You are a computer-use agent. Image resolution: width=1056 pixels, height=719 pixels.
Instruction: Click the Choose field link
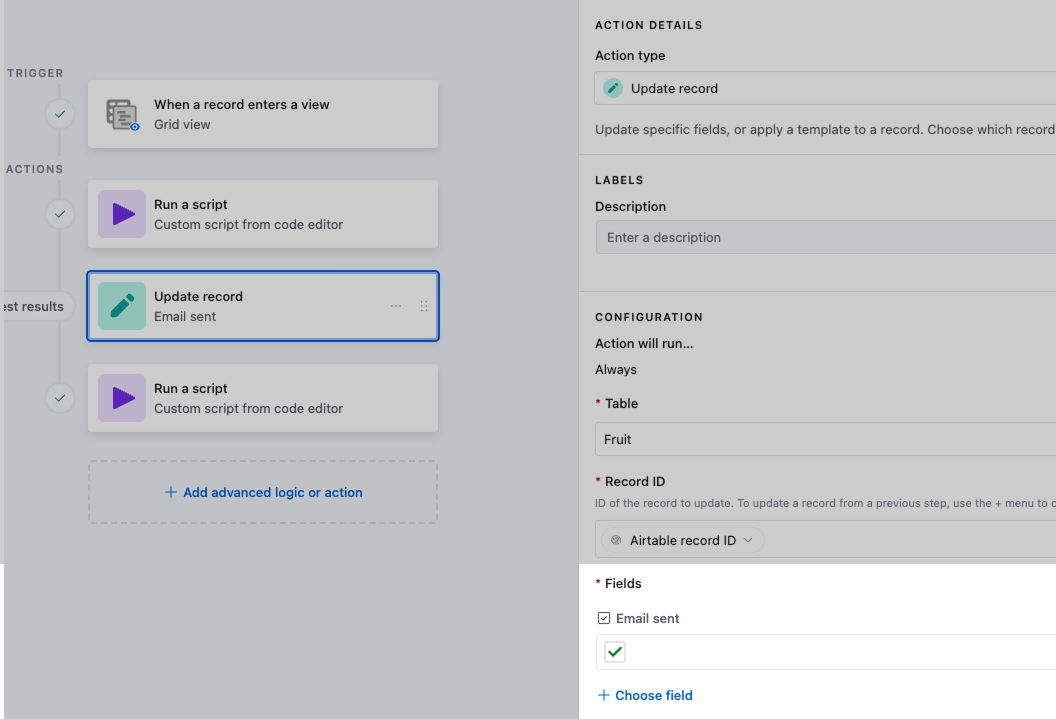coord(645,695)
